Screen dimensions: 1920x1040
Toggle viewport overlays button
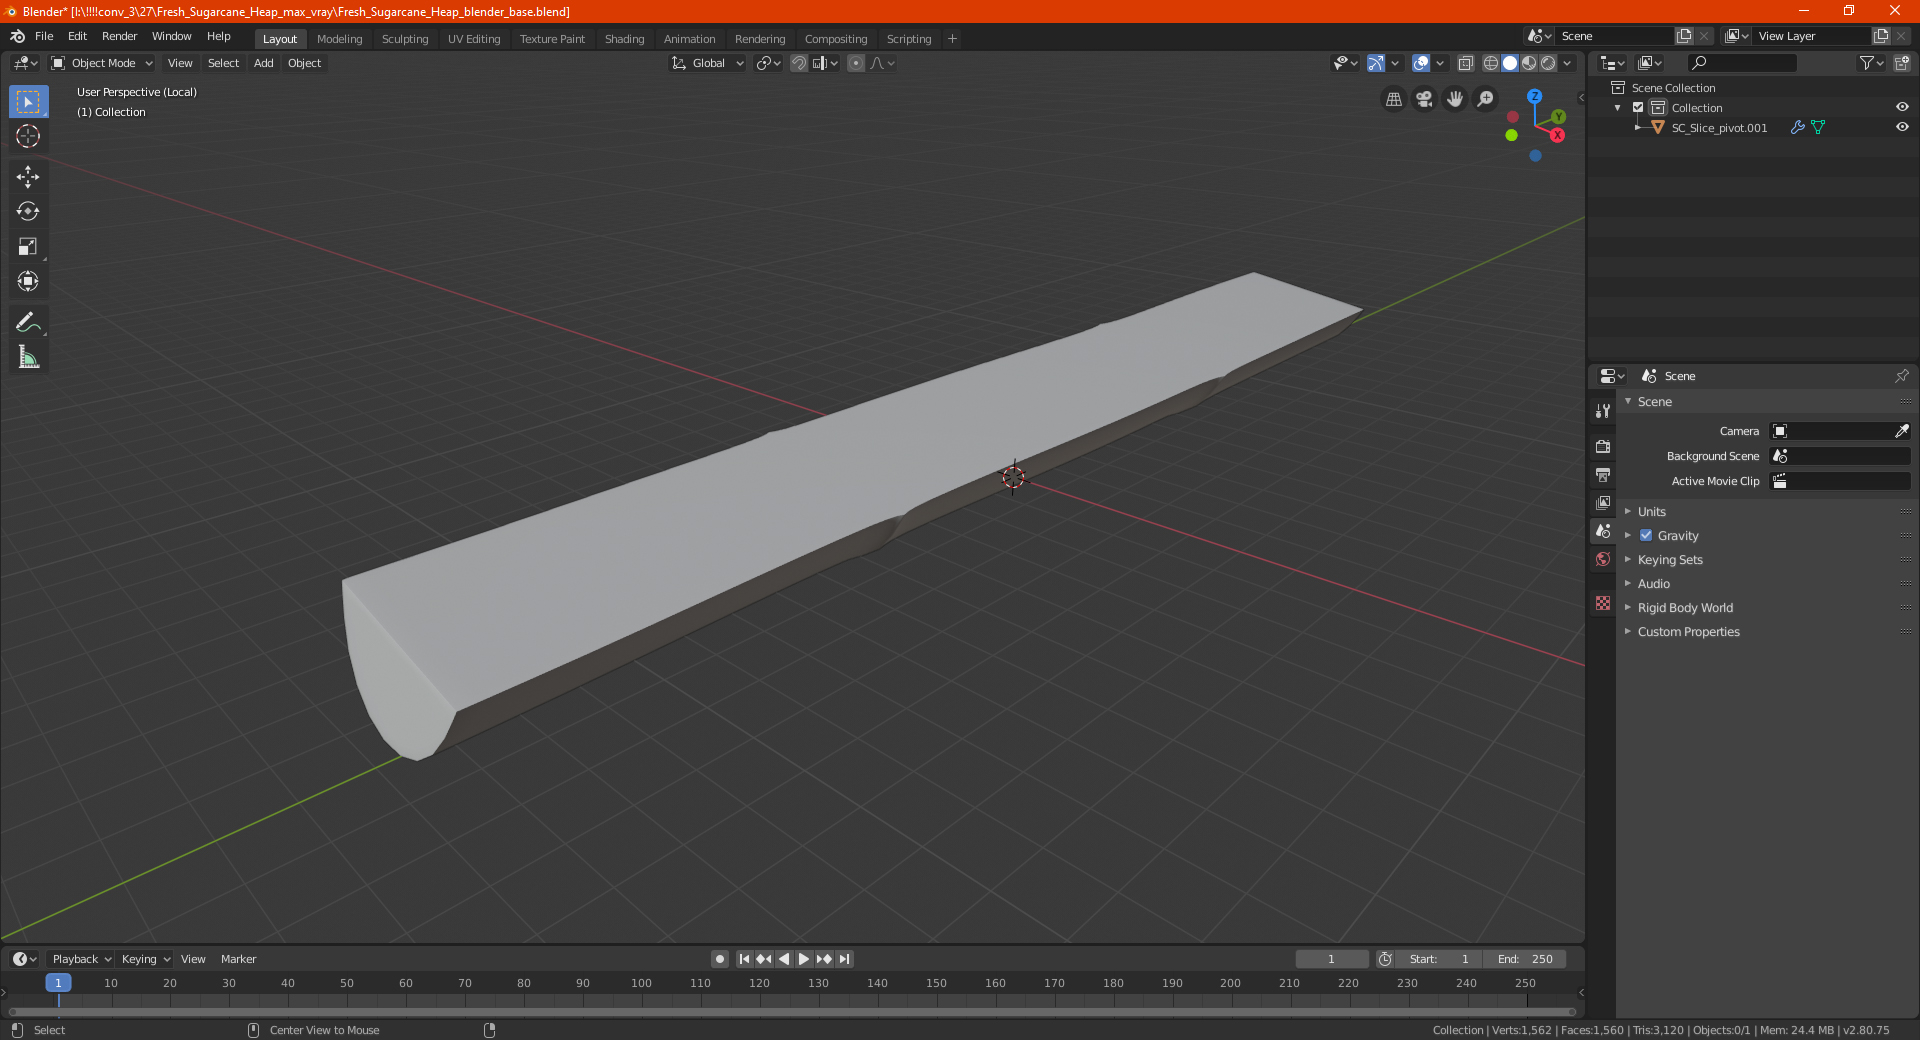1421,63
